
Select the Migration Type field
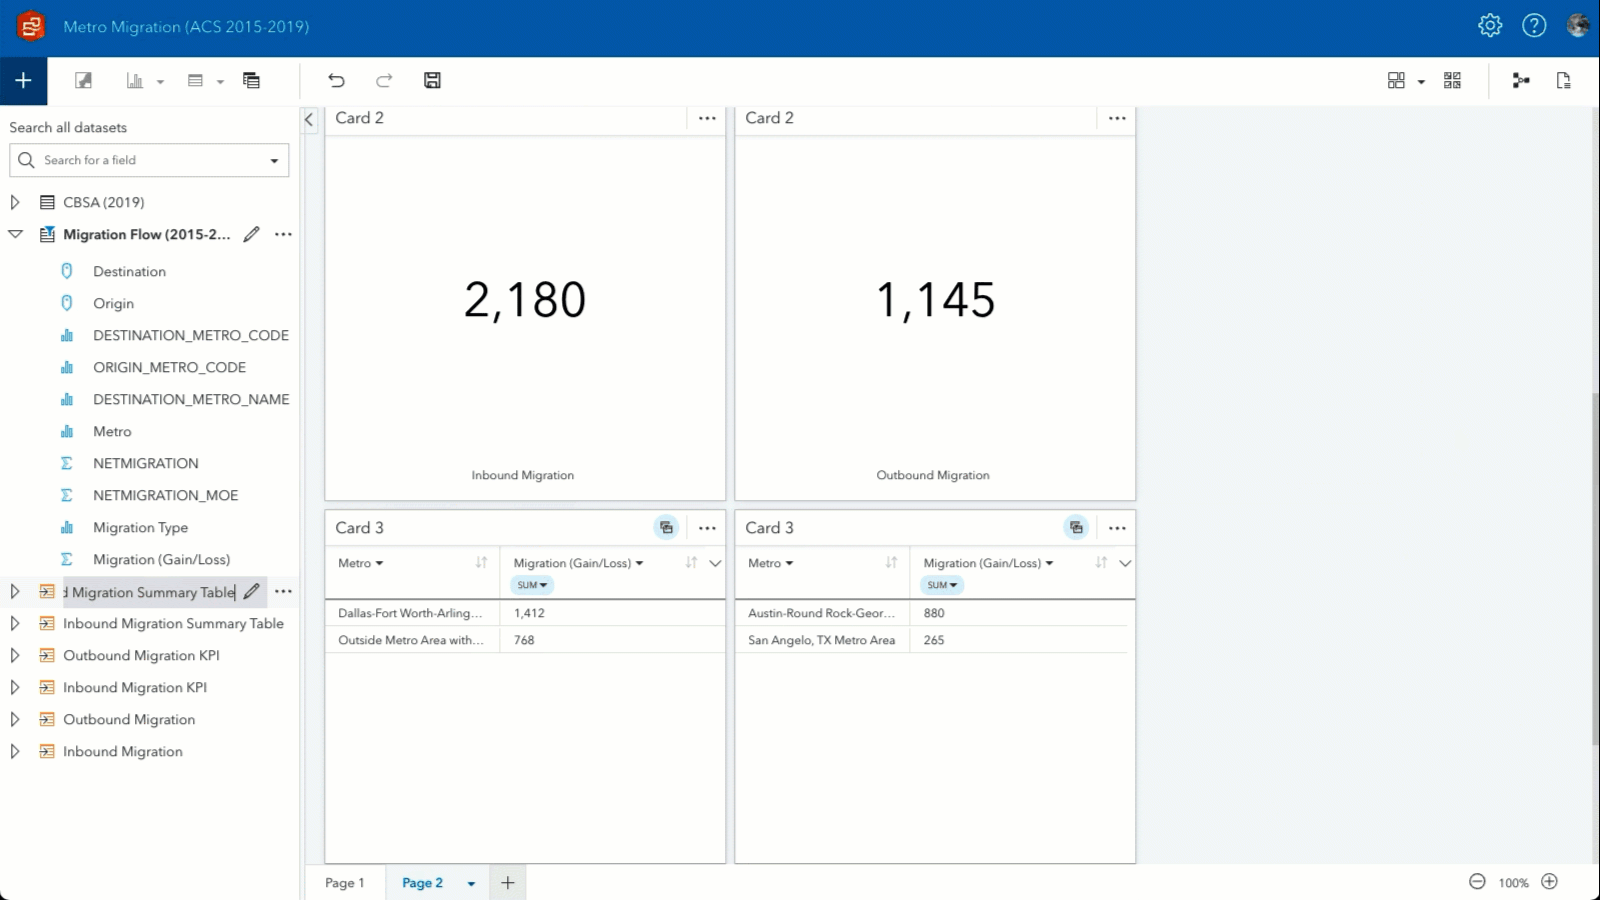click(140, 527)
